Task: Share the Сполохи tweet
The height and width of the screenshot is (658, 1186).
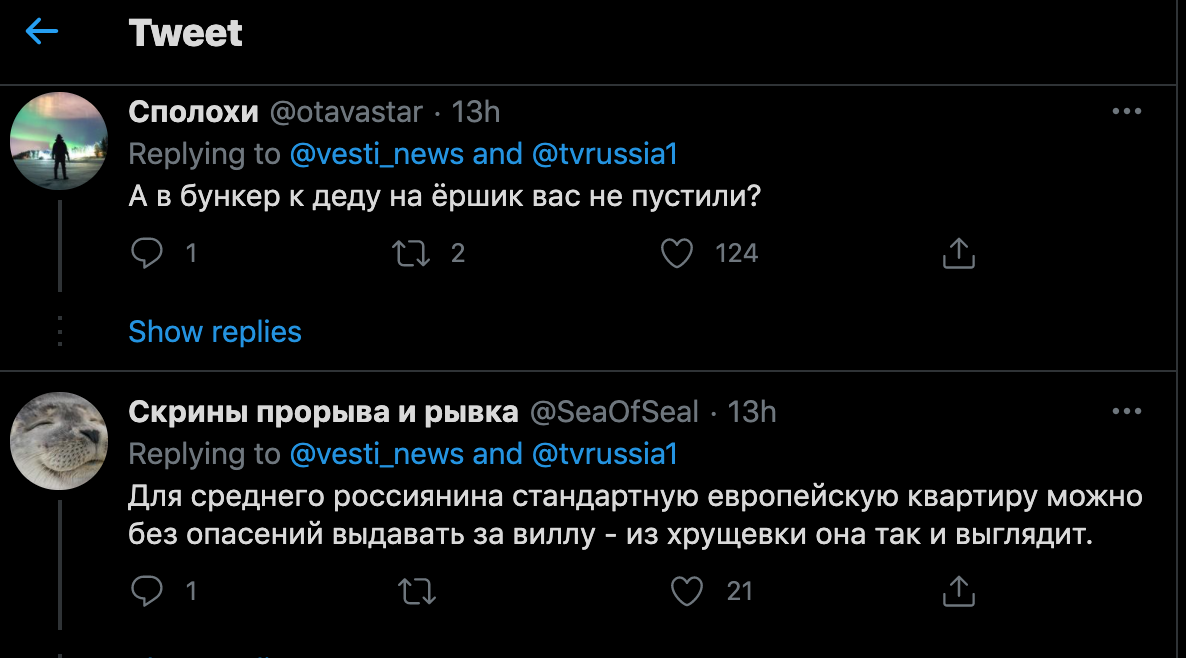Action: (x=958, y=253)
